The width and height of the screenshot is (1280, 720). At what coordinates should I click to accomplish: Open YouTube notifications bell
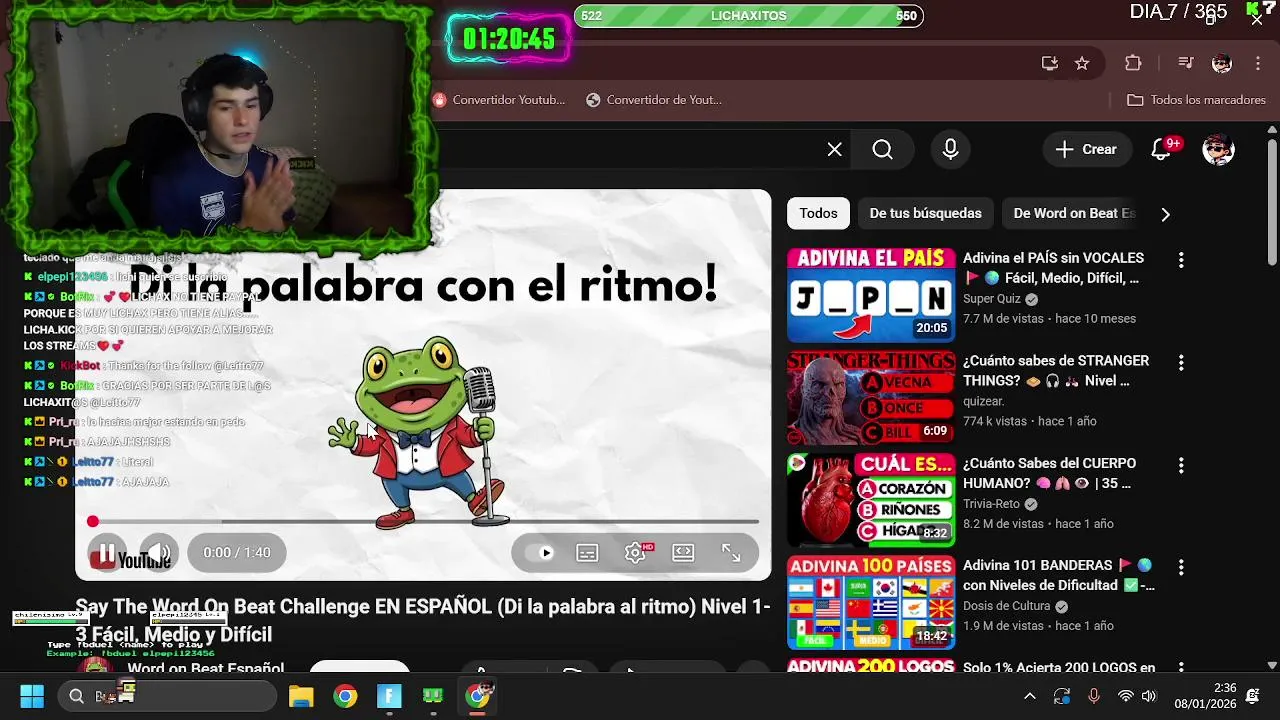(1161, 150)
